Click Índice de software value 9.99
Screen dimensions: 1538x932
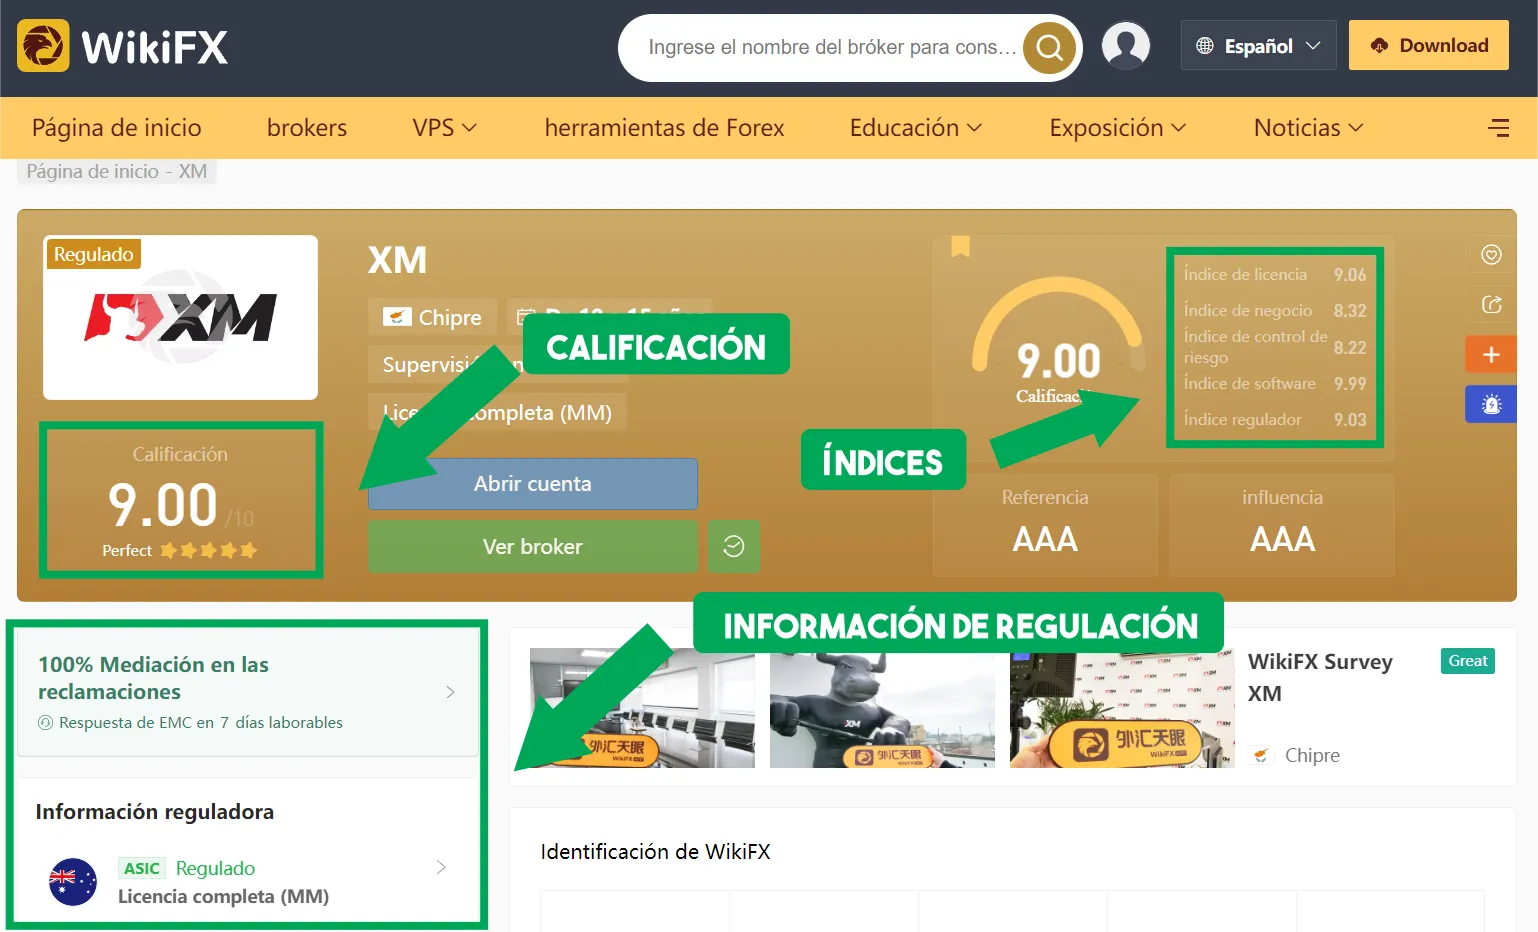1350,384
